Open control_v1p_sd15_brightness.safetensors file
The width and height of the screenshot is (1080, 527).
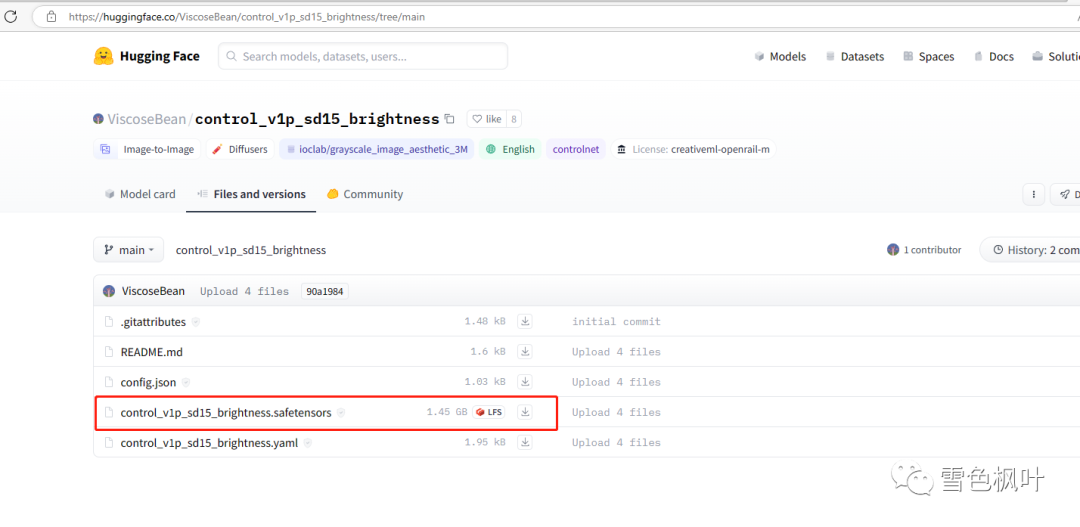click(226, 413)
